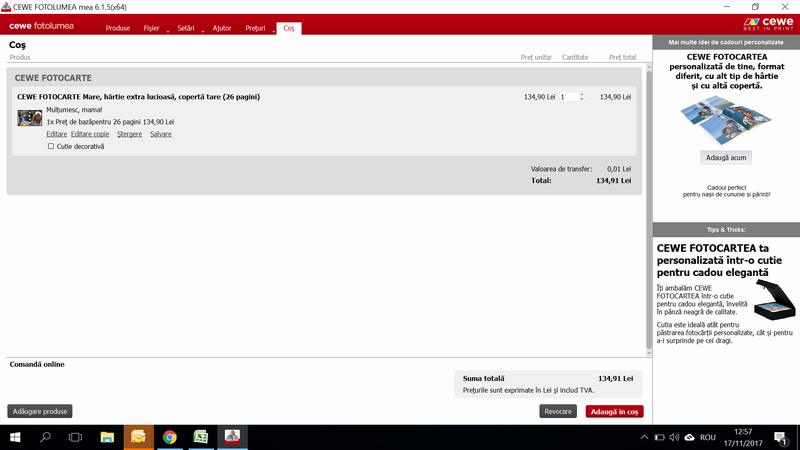
Task: Open File Explorer from the taskbar
Action: pos(107,437)
